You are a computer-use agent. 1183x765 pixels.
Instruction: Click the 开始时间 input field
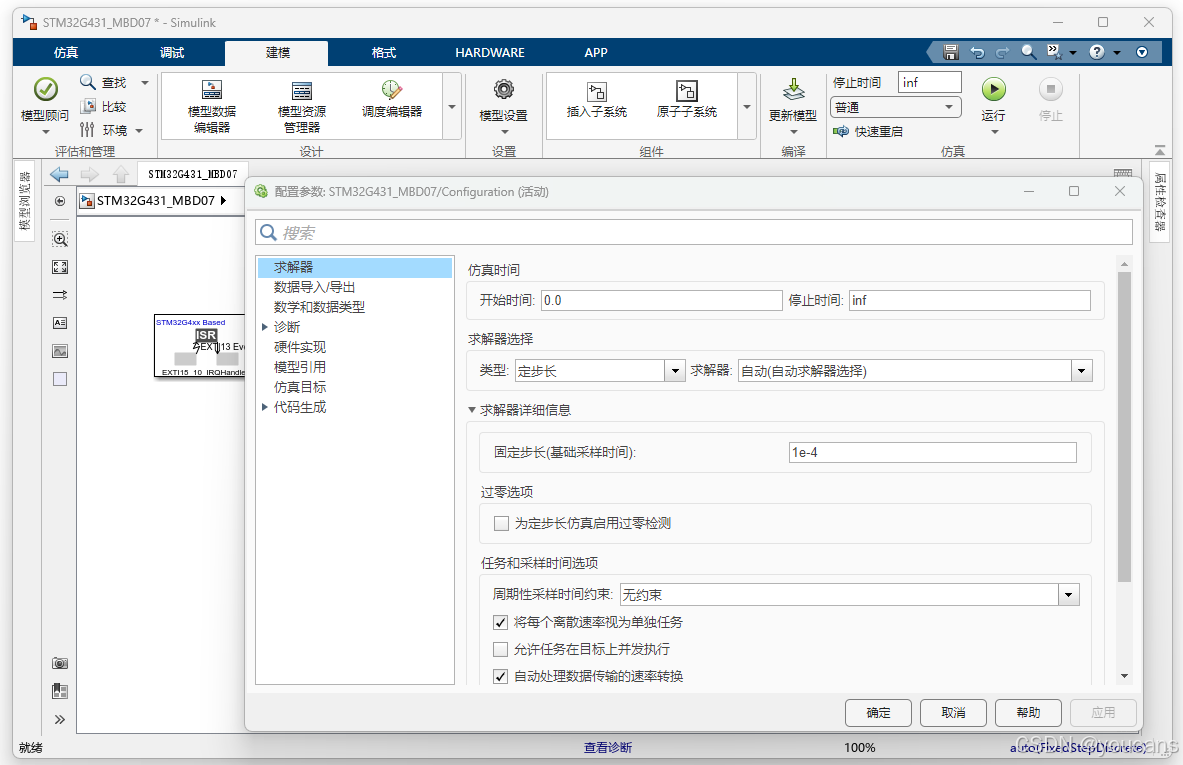[x=662, y=300]
